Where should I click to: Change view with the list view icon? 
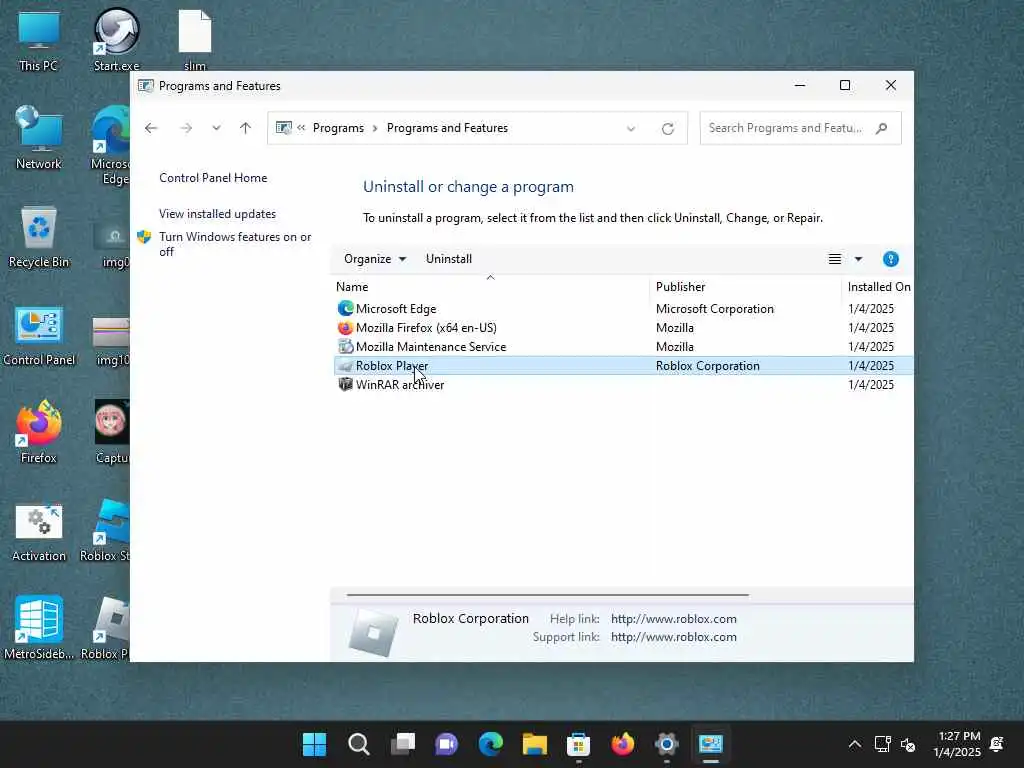coord(835,259)
